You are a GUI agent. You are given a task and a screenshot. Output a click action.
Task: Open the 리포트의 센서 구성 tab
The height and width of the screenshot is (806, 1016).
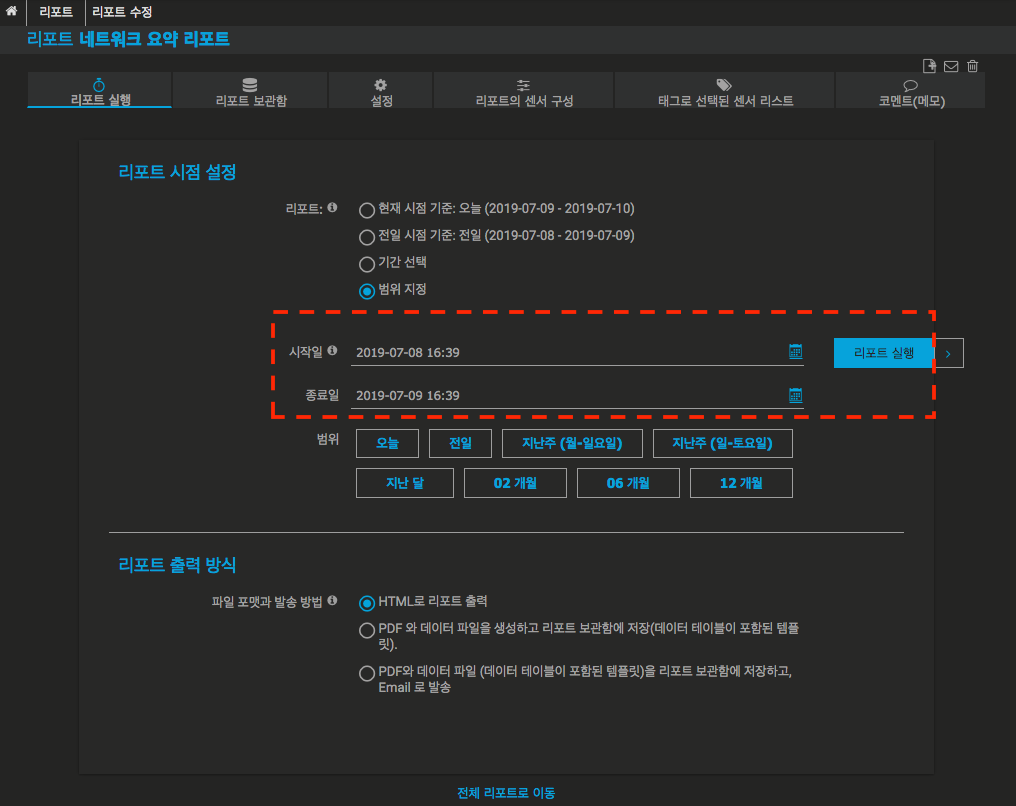click(x=524, y=91)
